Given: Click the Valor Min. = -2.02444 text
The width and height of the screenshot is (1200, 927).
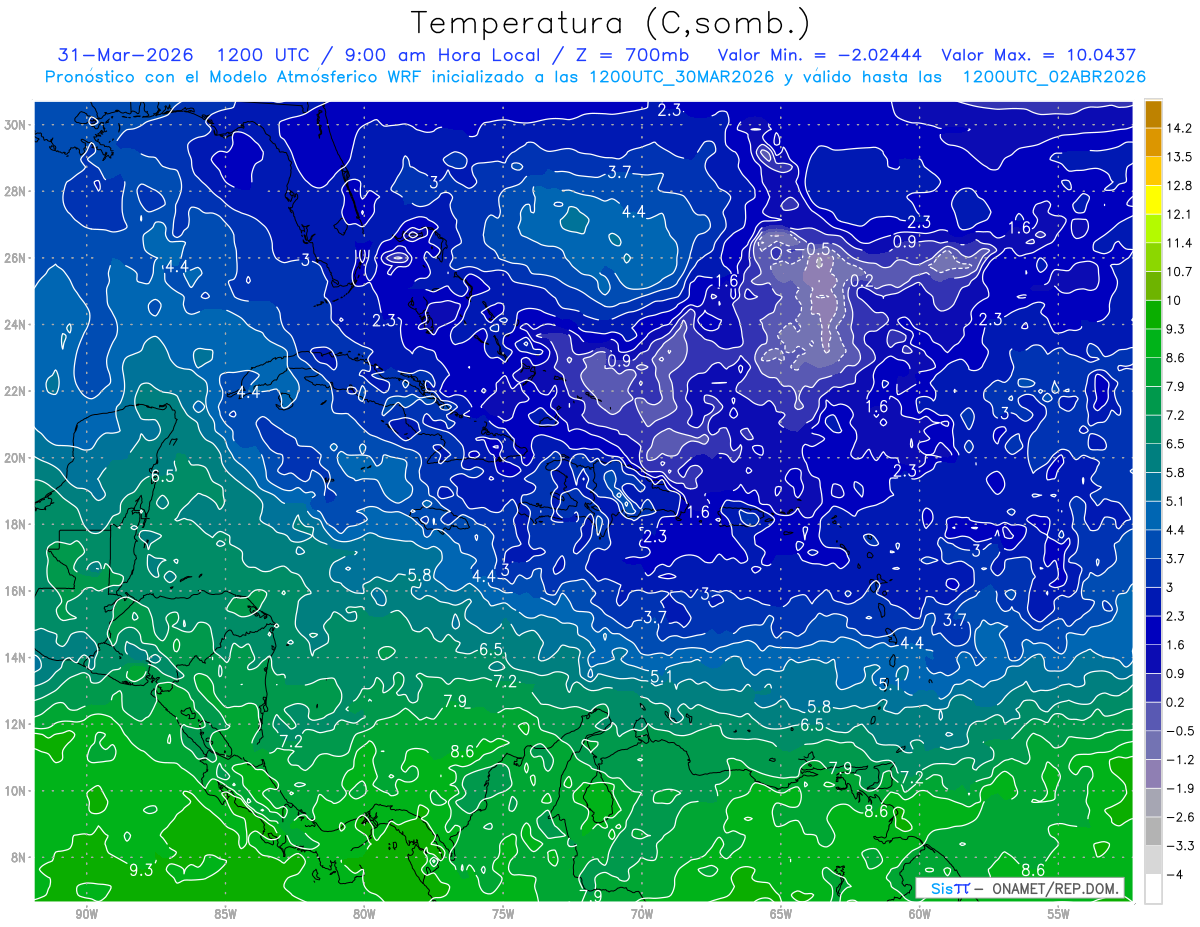Looking at the screenshot, I should pos(820,55).
